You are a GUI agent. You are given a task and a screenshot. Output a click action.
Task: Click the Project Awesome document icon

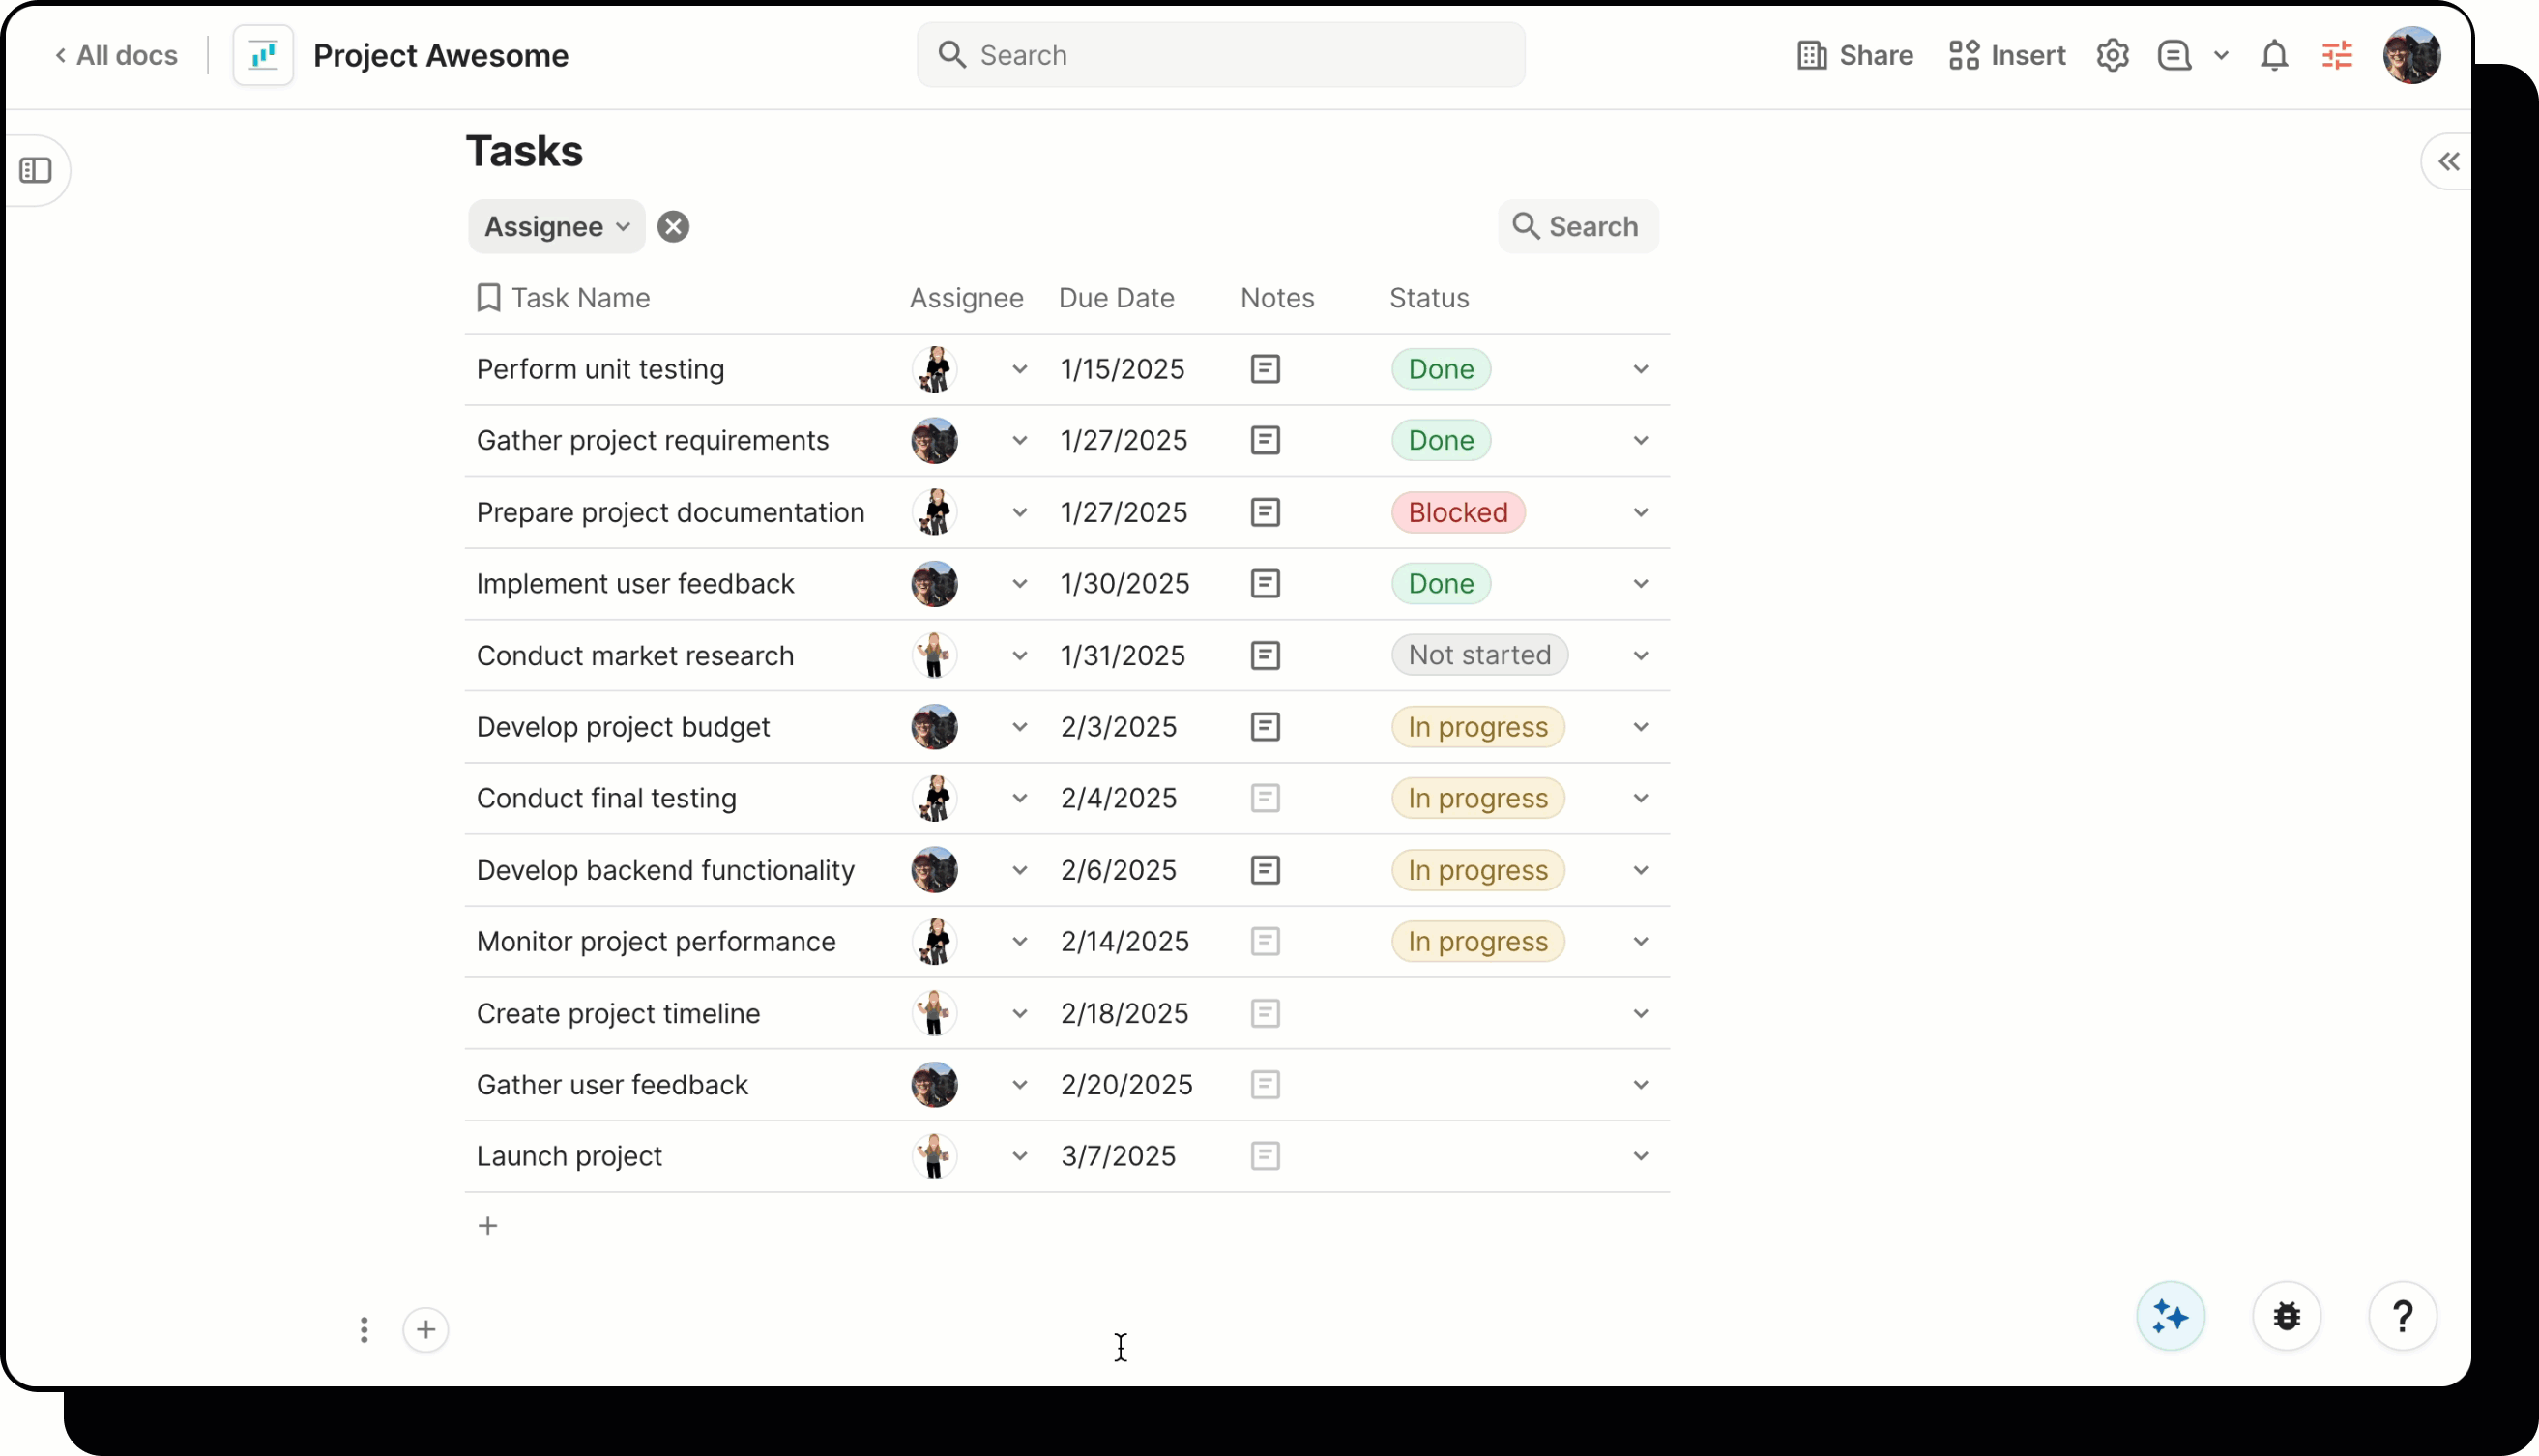262,55
